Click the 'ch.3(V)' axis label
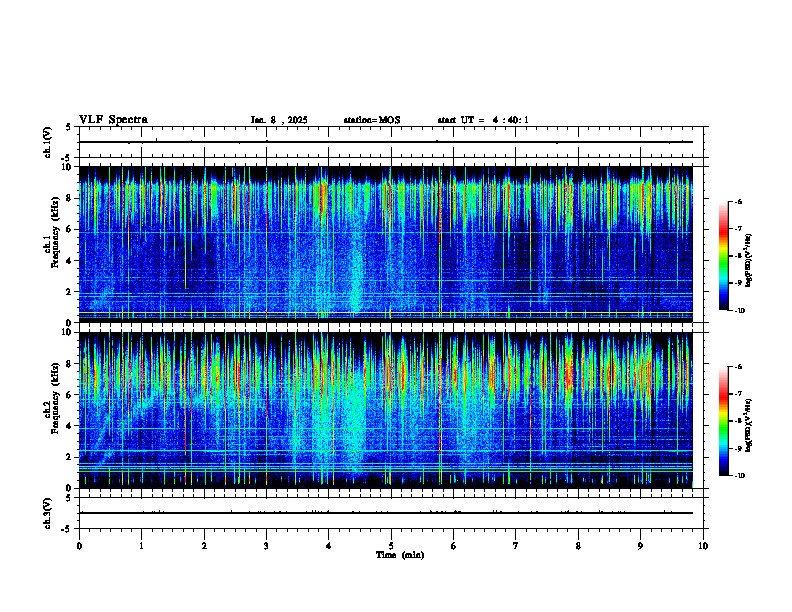The height and width of the screenshot is (612, 792). [x=47, y=513]
